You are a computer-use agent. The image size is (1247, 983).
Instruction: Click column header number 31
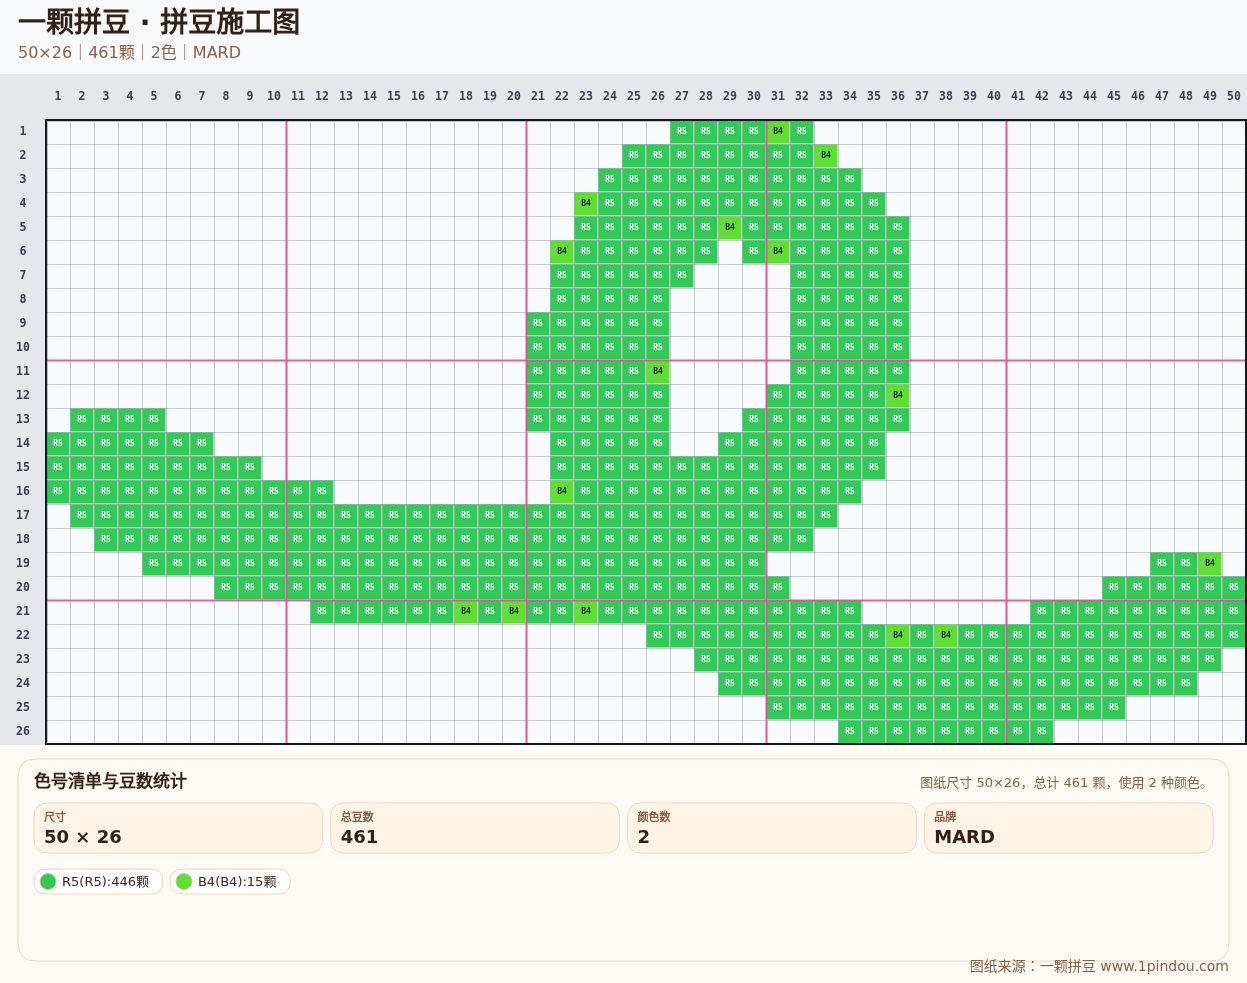click(778, 96)
